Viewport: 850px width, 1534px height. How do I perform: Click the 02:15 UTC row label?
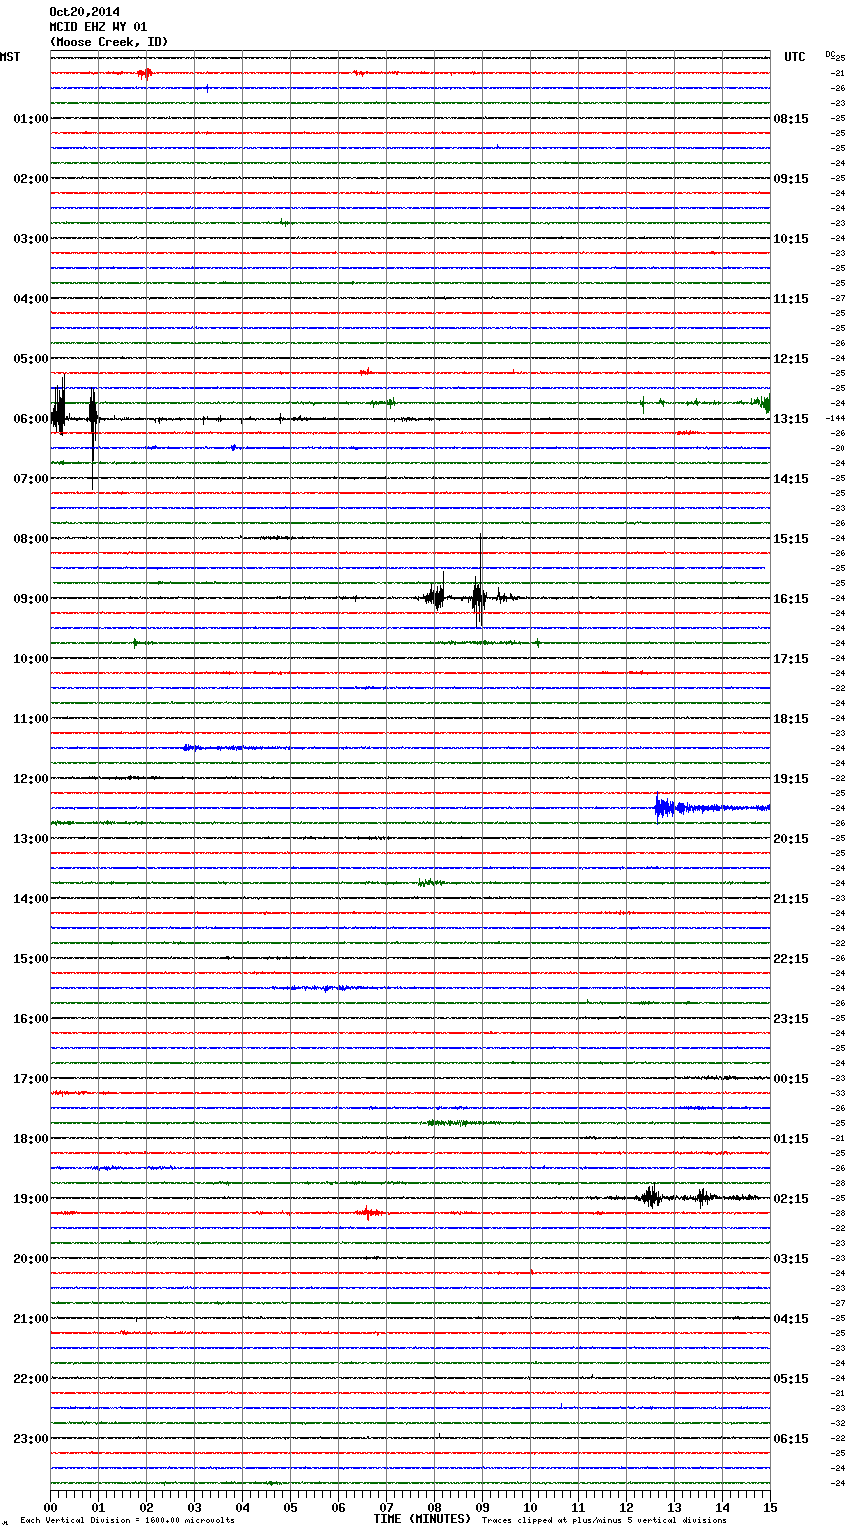[791, 1198]
